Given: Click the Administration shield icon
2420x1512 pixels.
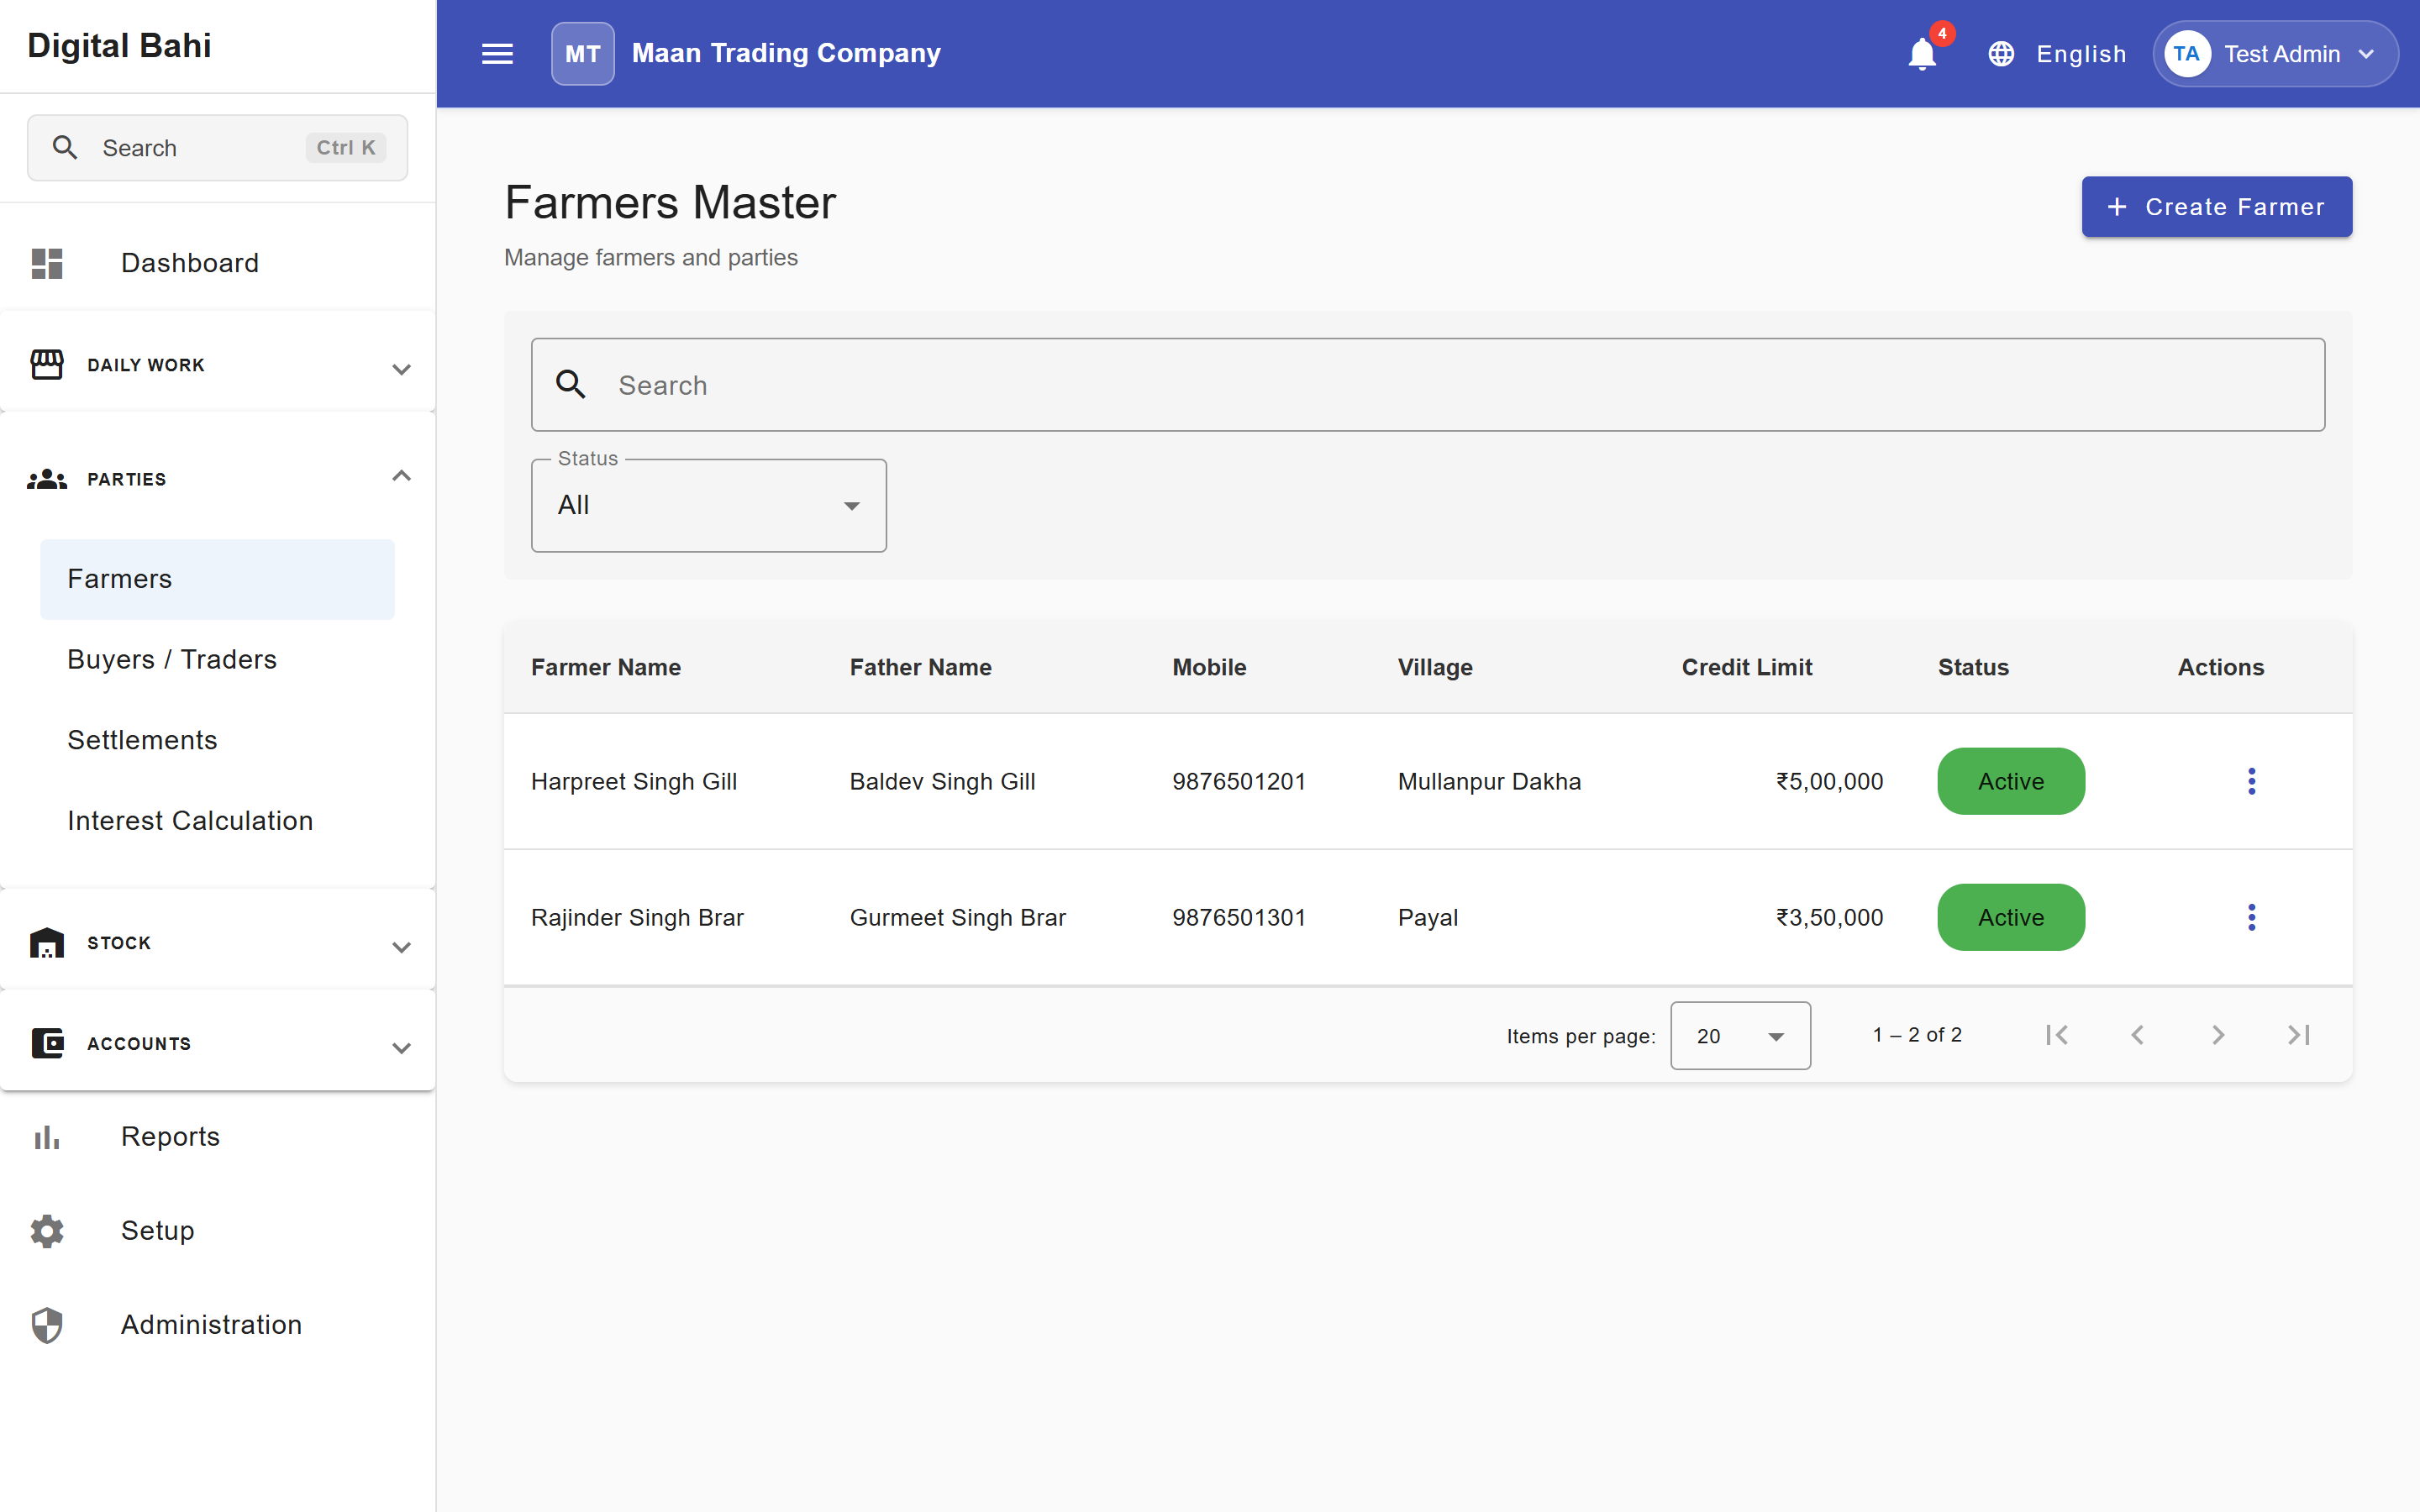Looking at the screenshot, I should 47,1325.
